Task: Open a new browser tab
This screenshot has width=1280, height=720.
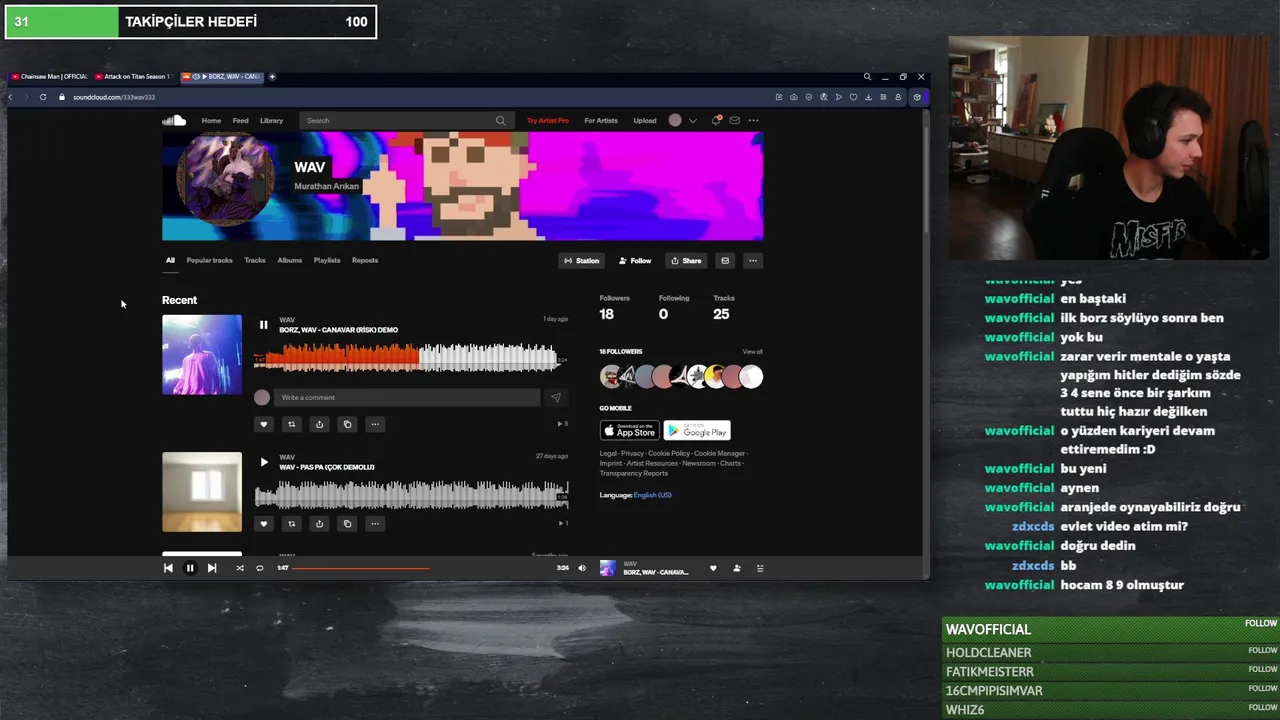Action: point(272,76)
